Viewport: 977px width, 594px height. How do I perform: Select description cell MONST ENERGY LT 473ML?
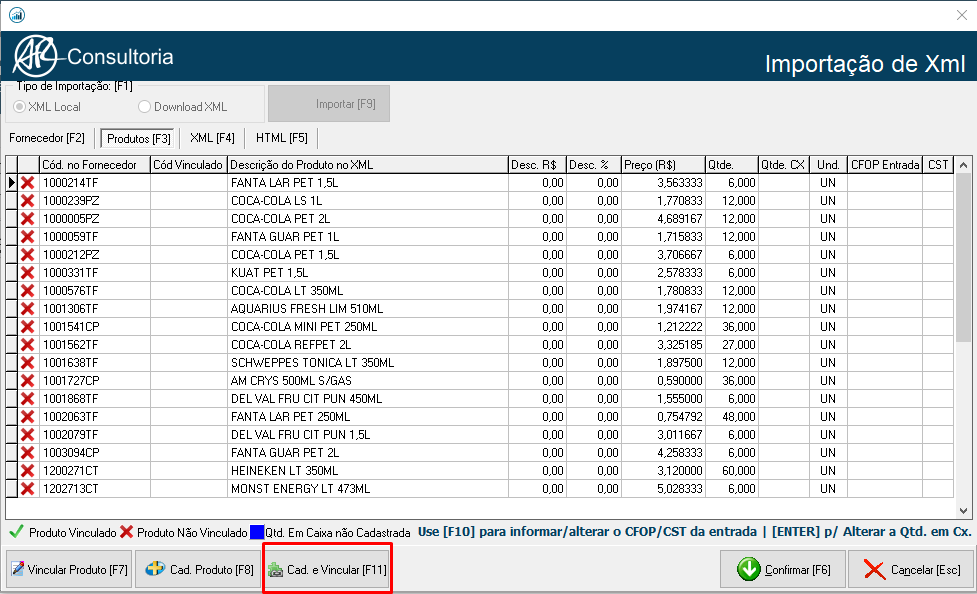[x=368, y=489]
